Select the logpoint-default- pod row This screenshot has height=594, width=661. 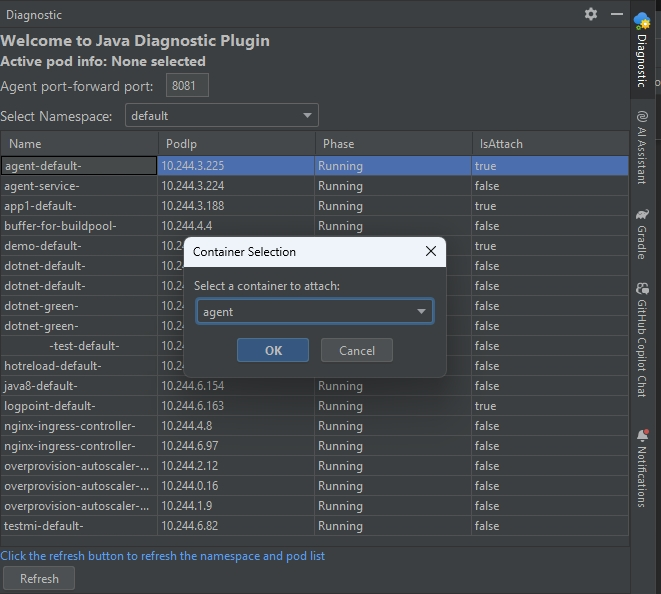click(x=80, y=406)
